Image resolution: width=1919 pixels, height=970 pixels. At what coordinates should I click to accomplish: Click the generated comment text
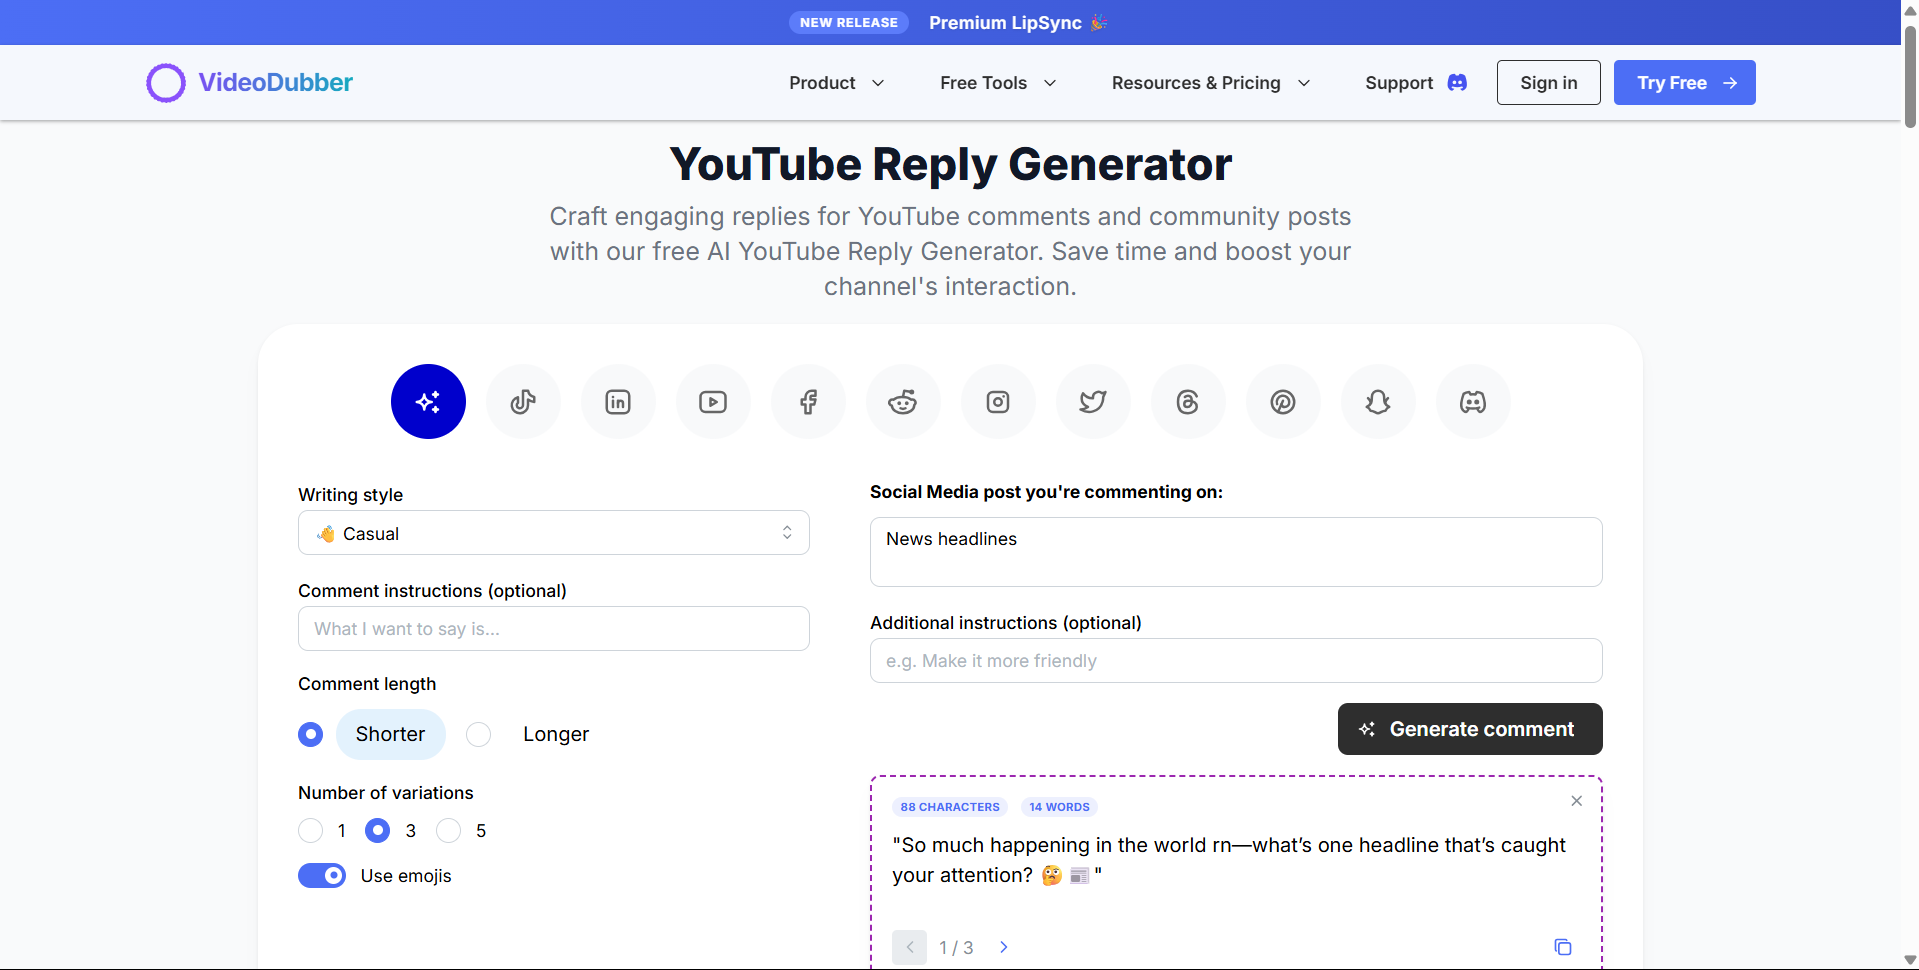1229,860
